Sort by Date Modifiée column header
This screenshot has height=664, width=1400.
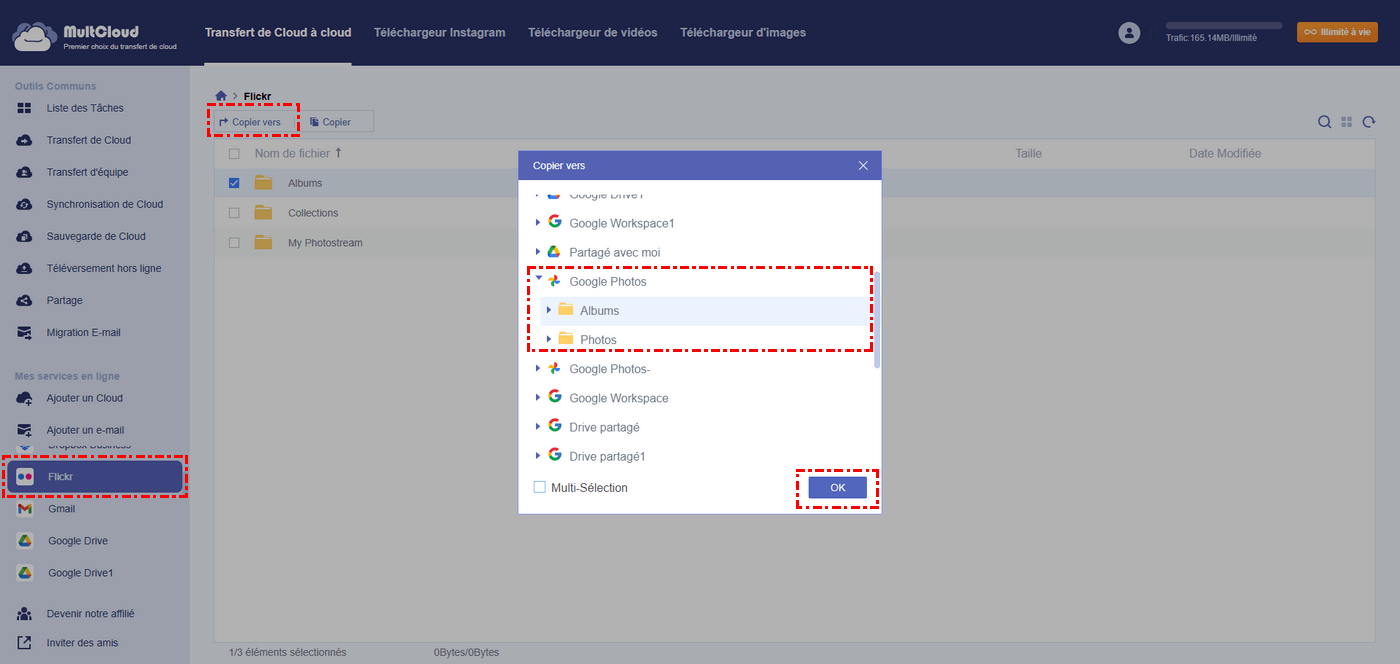click(x=1225, y=154)
